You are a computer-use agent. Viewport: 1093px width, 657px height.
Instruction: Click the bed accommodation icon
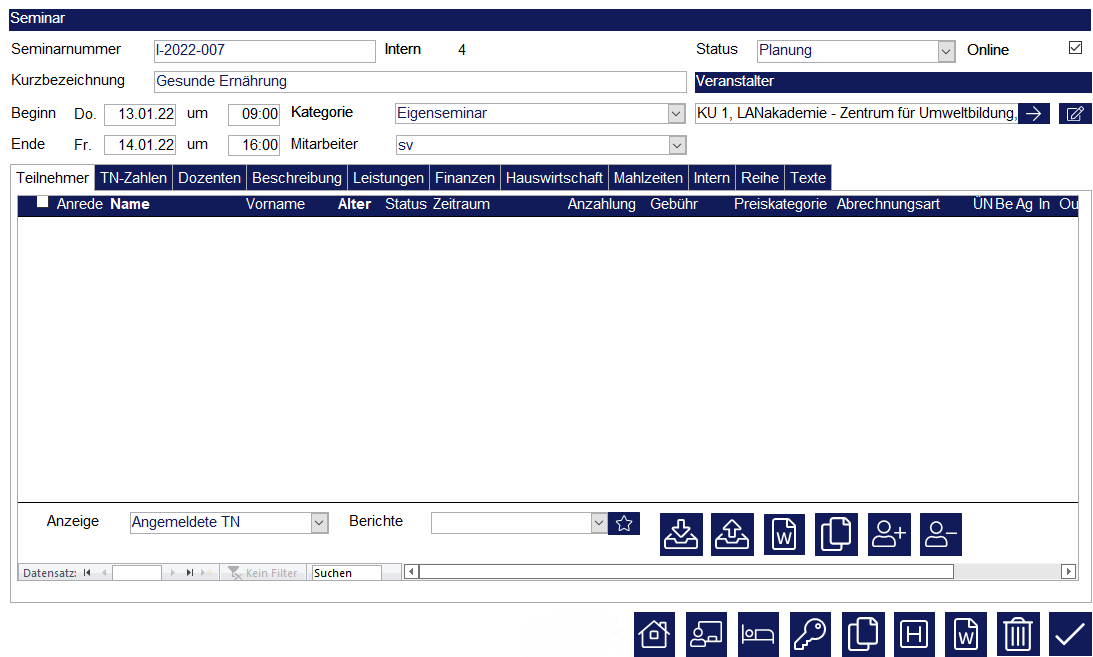click(758, 635)
